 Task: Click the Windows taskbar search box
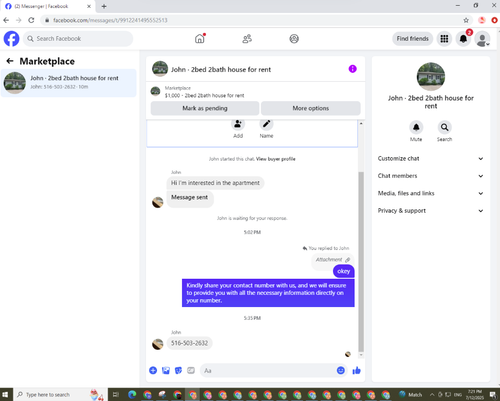(60, 394)
